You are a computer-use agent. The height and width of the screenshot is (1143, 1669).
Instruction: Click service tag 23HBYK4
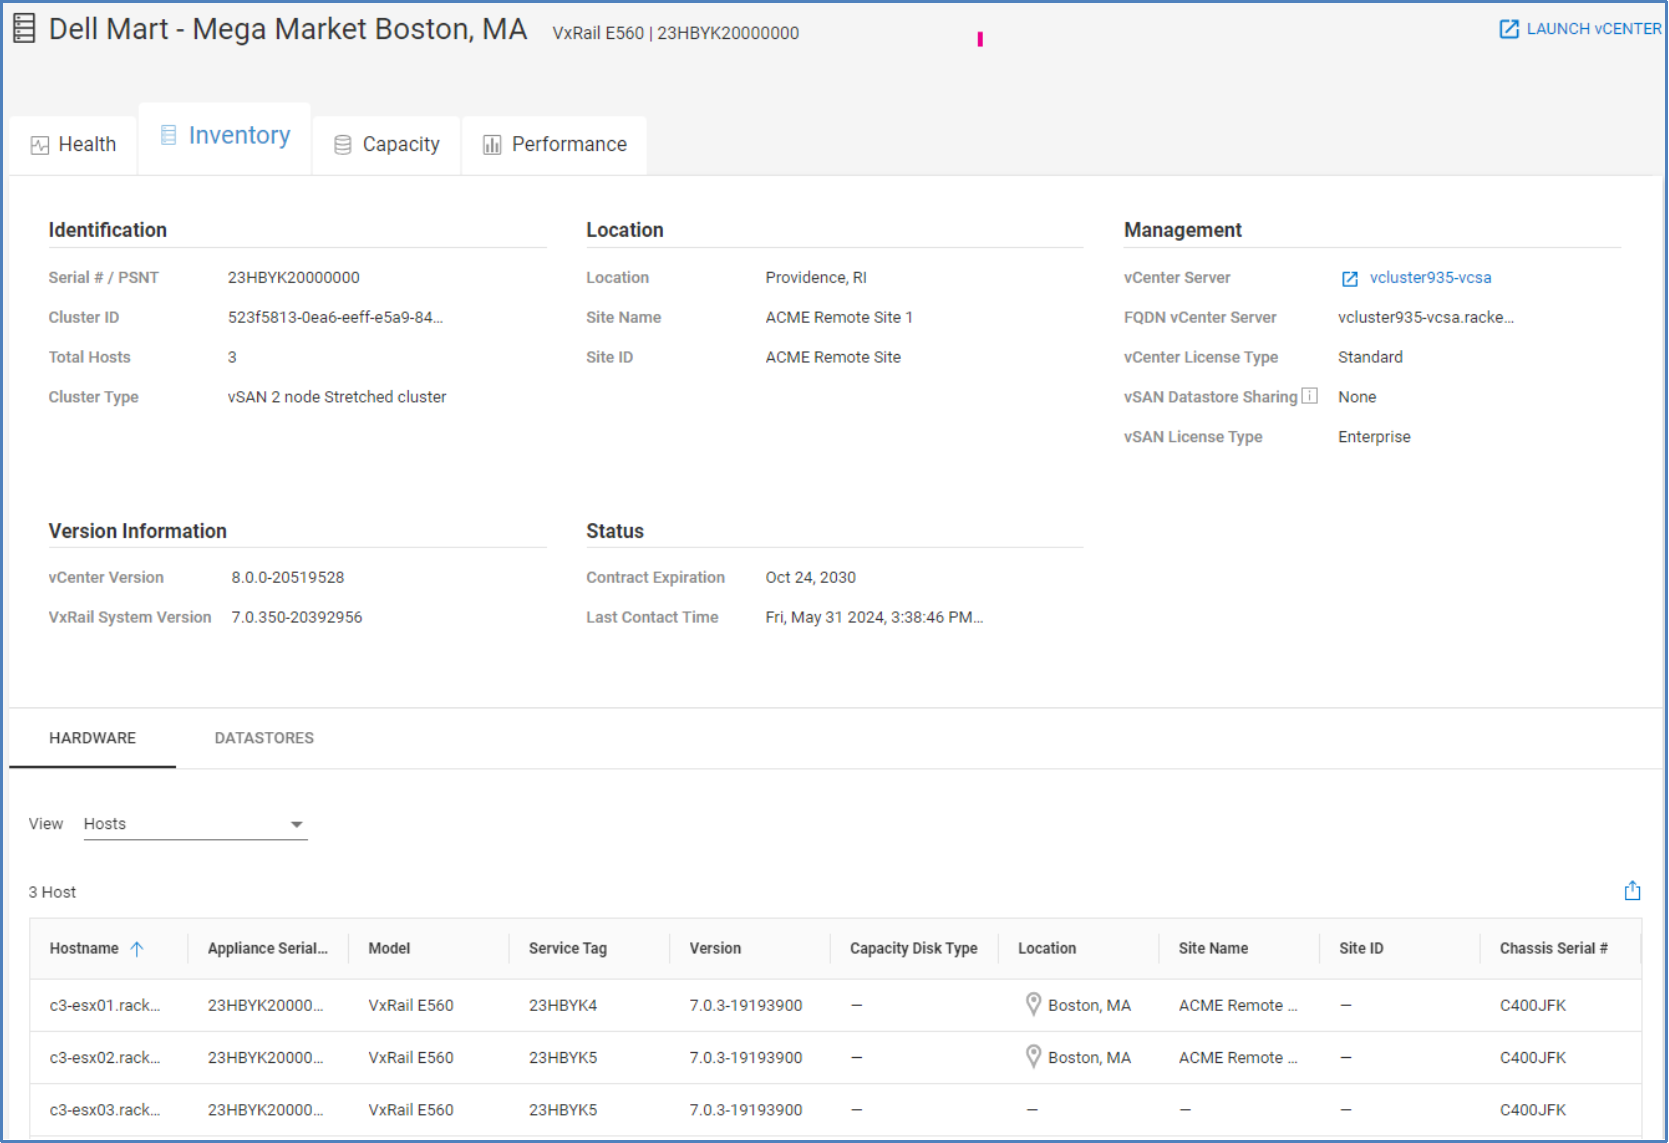click(x=563, y=1005)
